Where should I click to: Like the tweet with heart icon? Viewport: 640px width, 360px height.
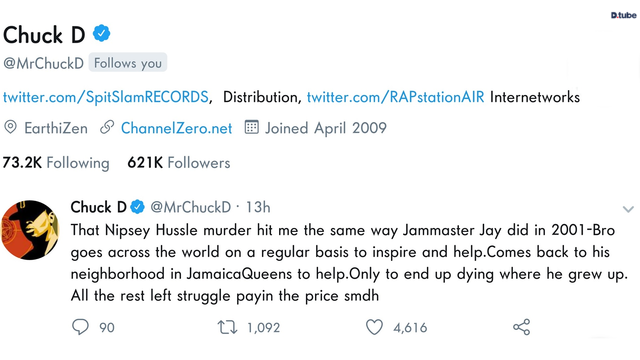pyautogui.click(x=374, y=327)
